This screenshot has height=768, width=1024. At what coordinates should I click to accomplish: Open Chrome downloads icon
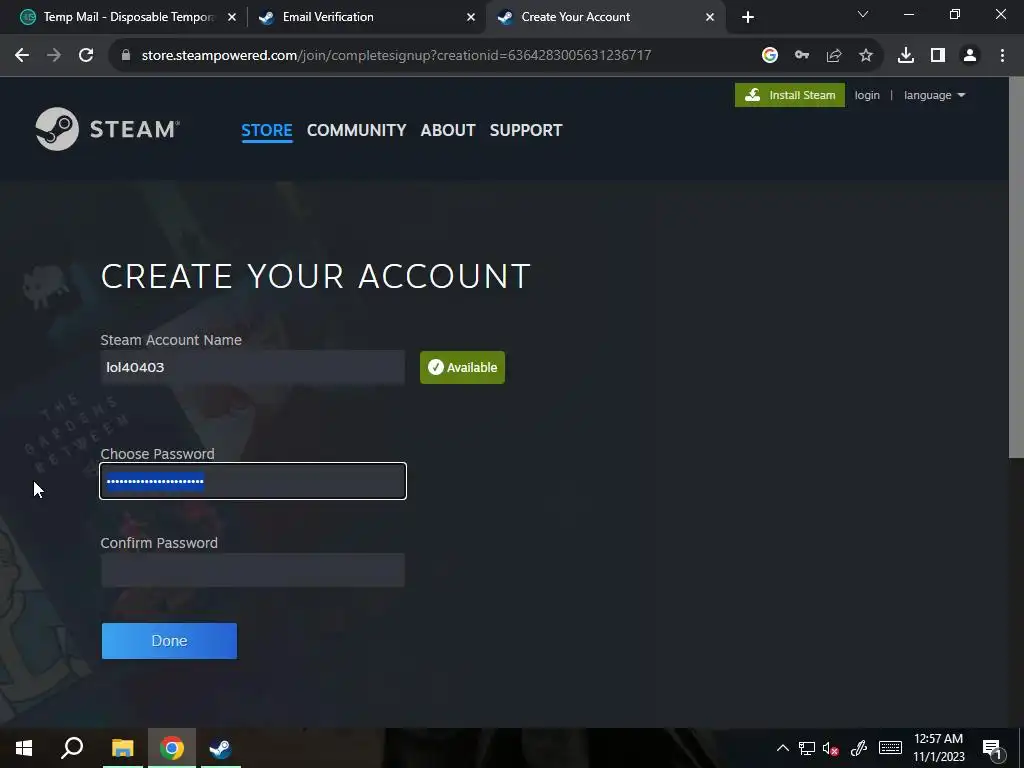[906, 56]
